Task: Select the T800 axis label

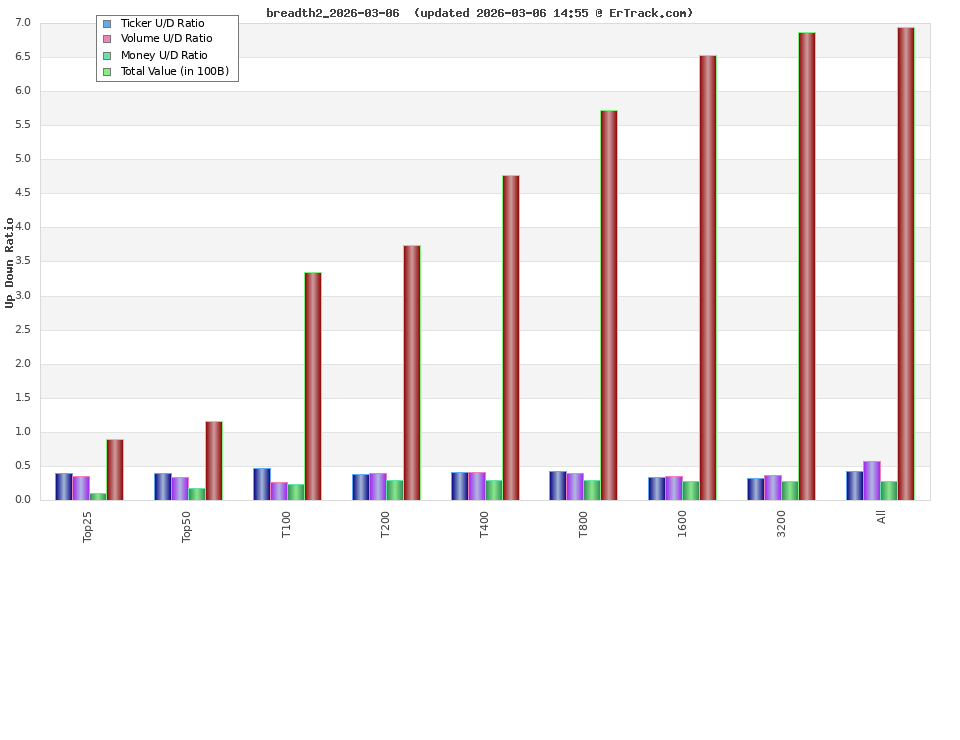Action: (585, 525)
